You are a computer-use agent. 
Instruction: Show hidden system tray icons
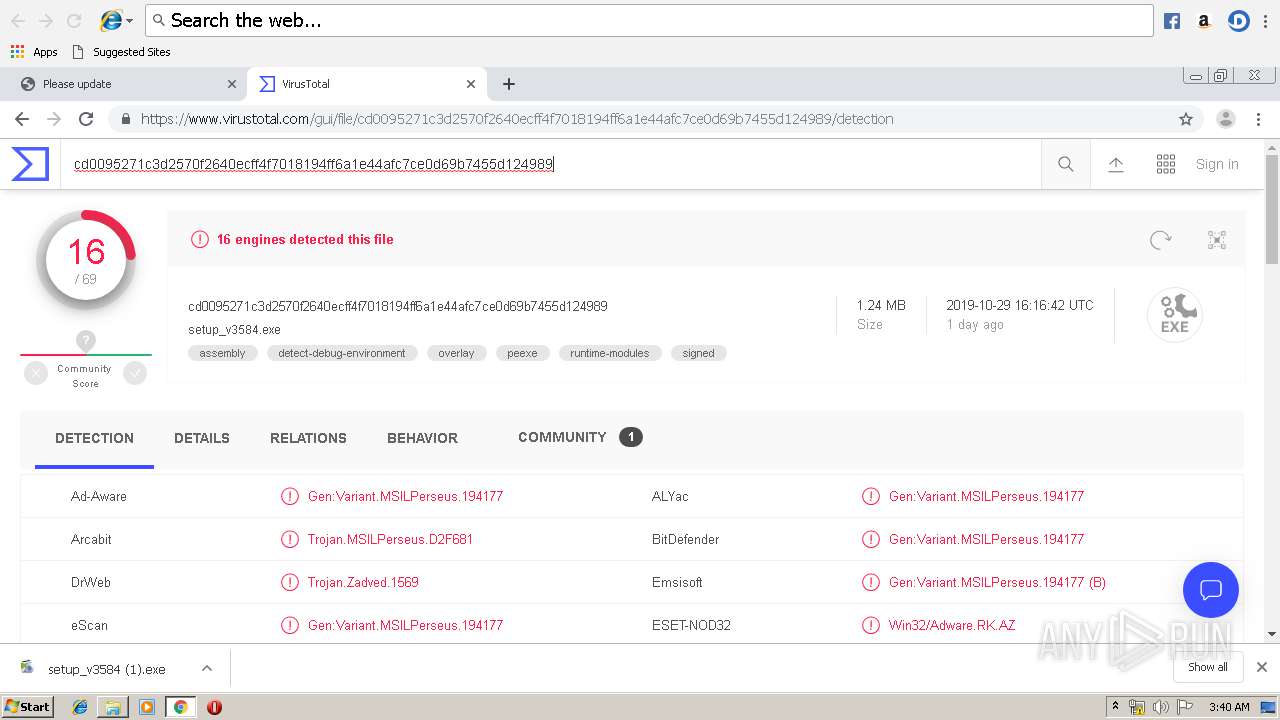1116,707
